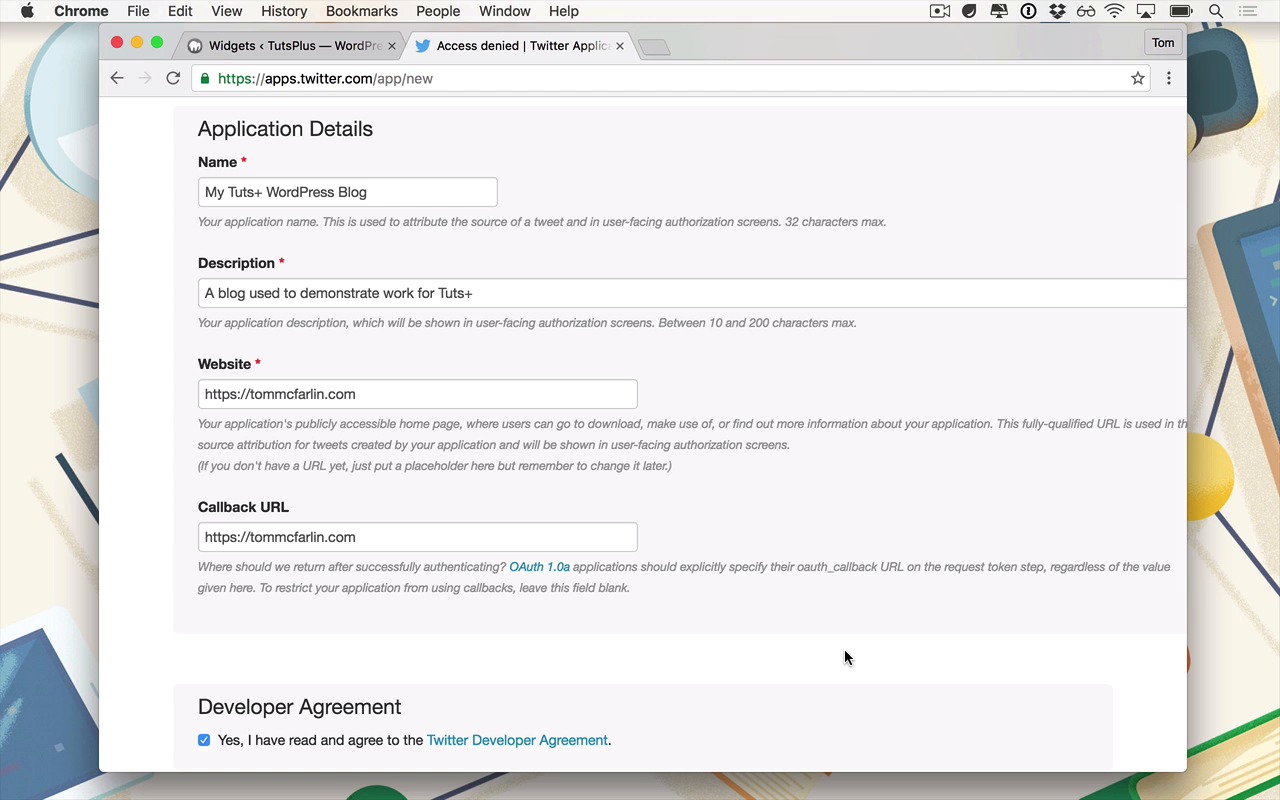Screen dimensions: 1280x800
Task: Open the AirPlay display menu
Action: (1146, 11)
